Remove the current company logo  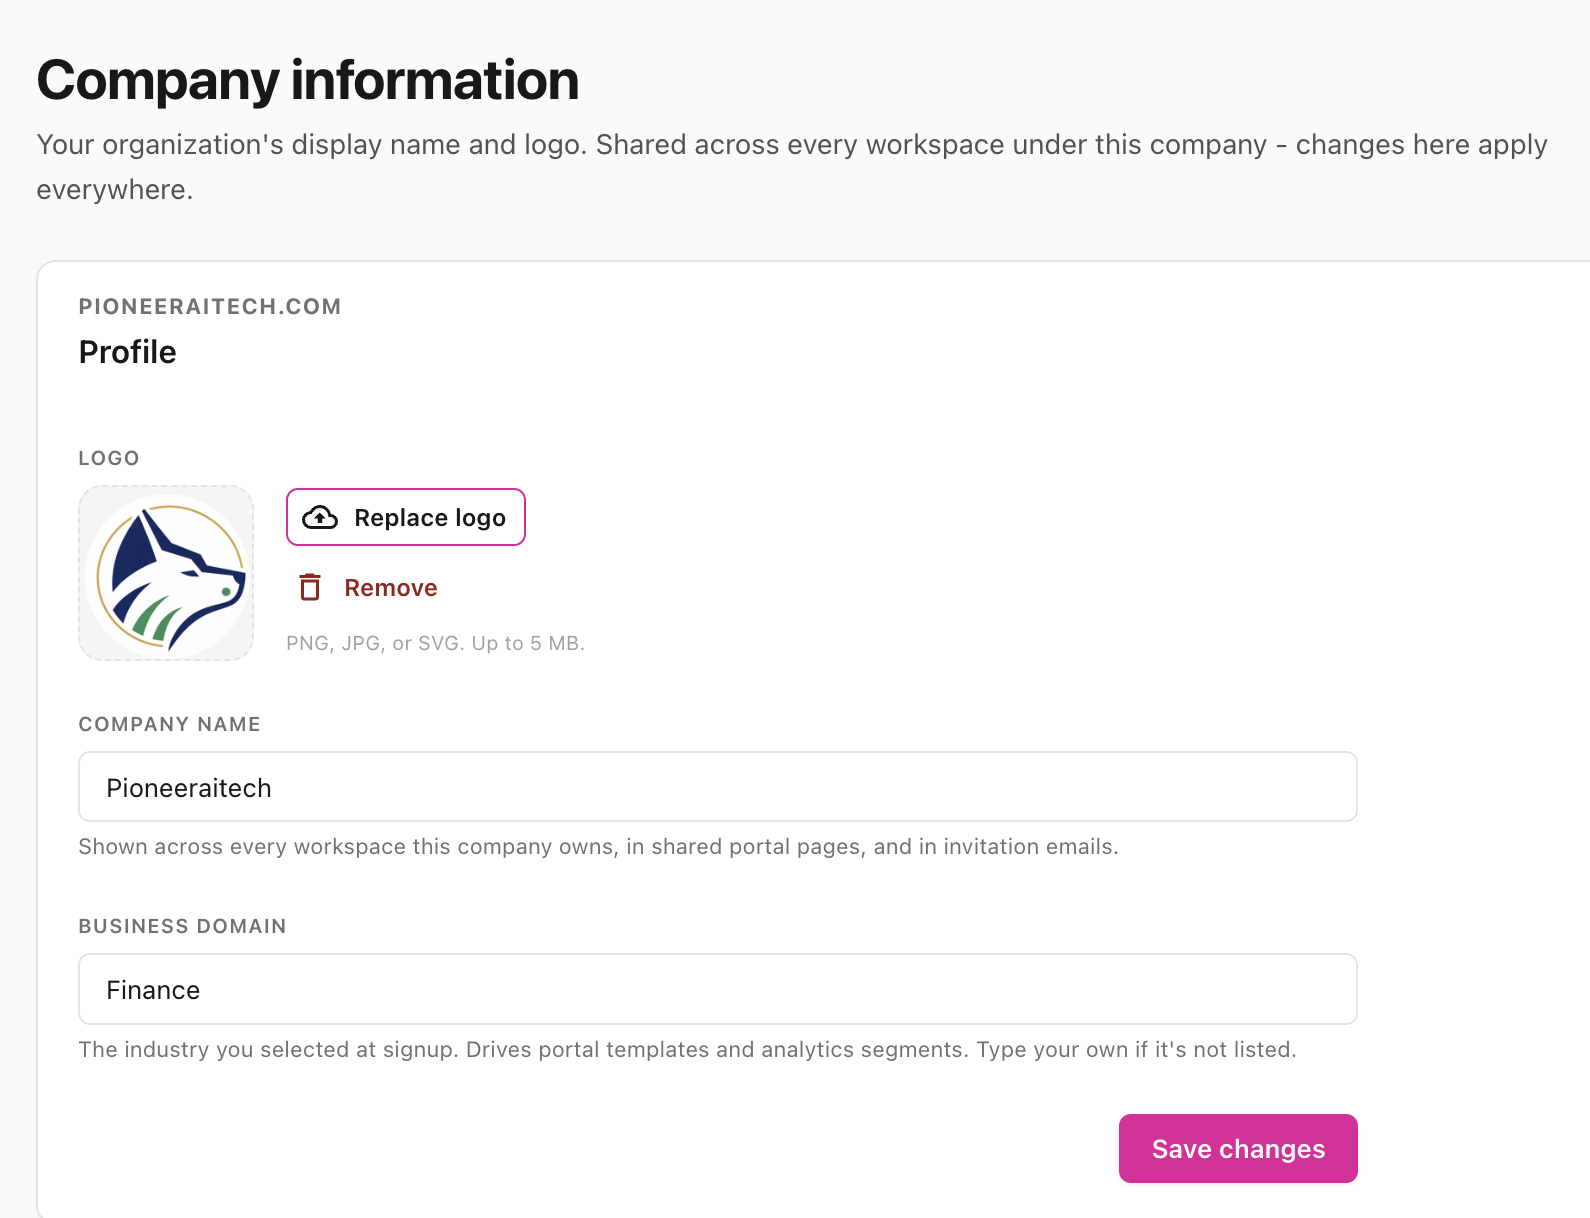(x=368, y=587)
